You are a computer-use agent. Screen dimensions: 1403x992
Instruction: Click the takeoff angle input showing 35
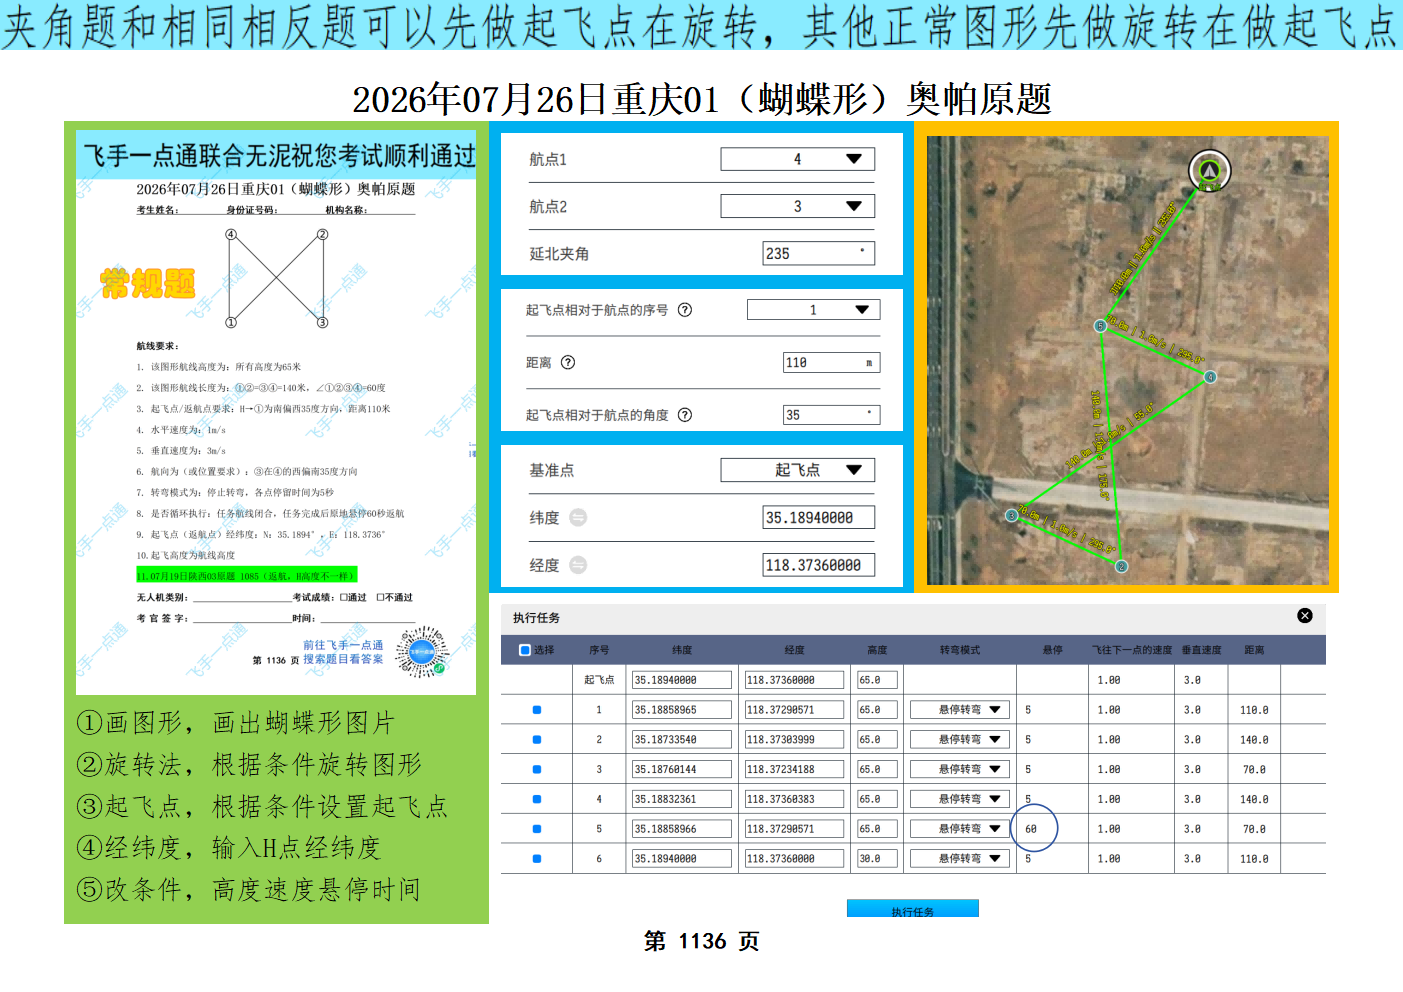(x=831, y=415)
